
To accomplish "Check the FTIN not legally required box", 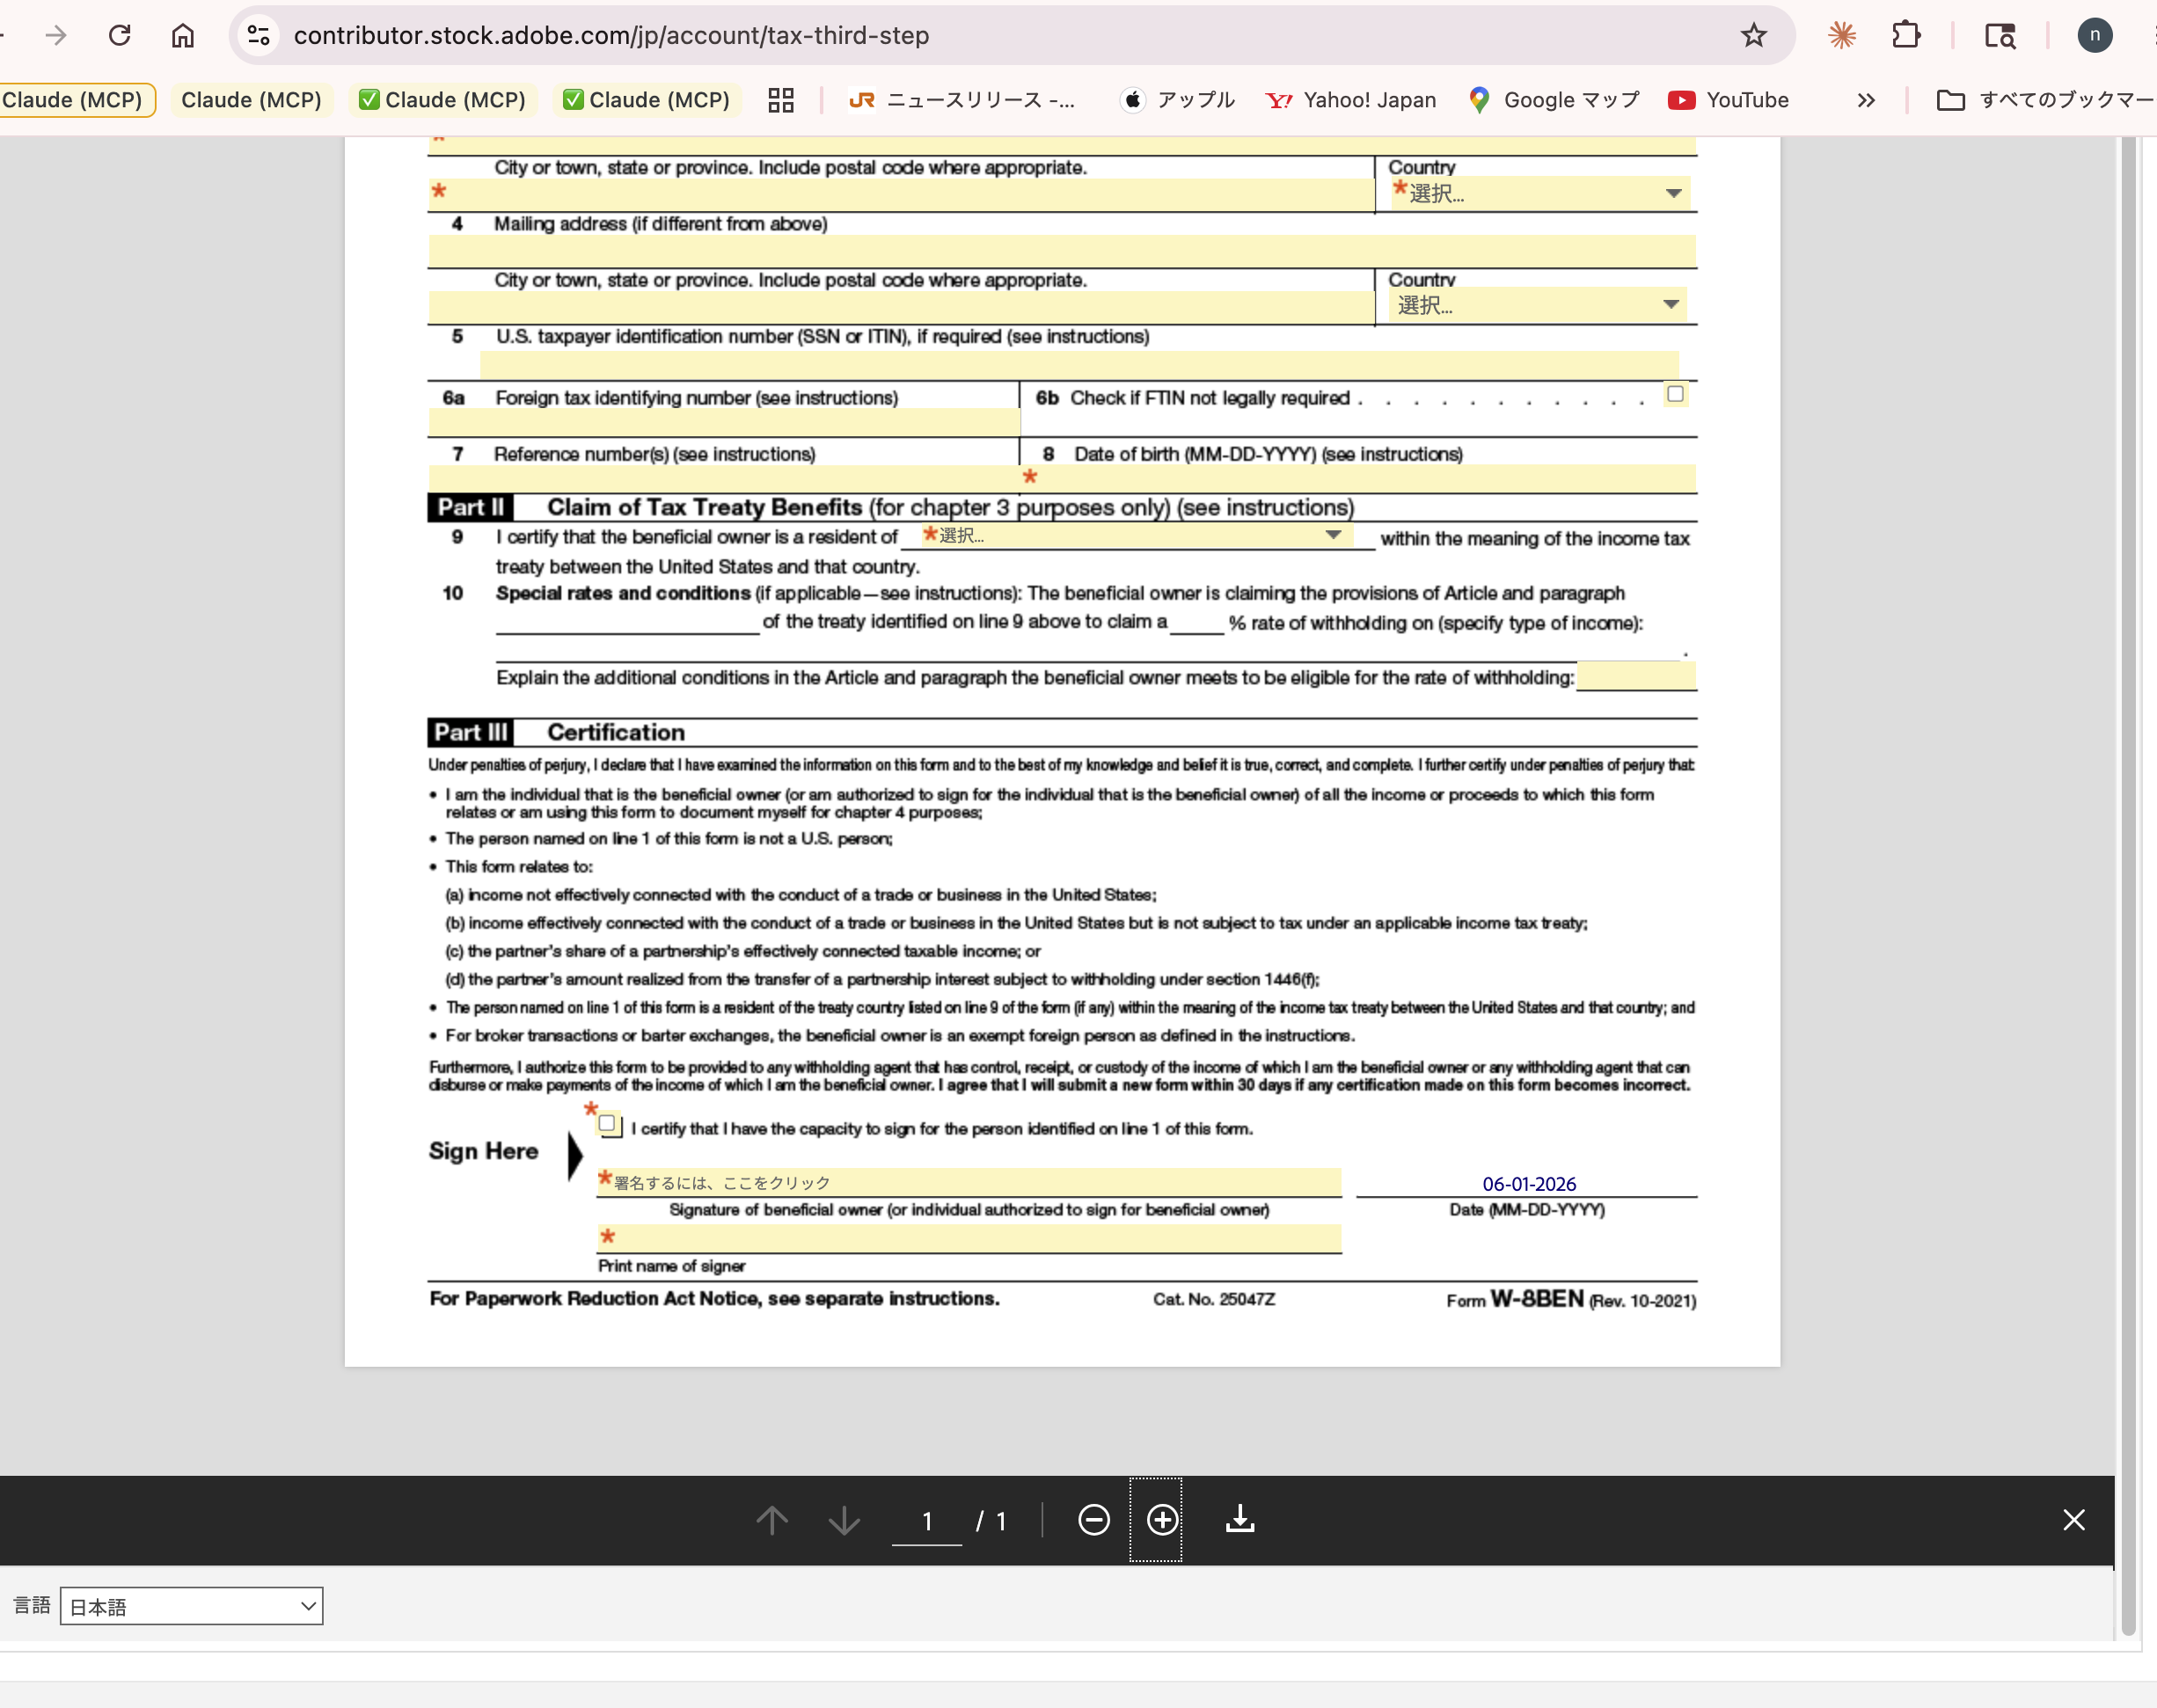I will click(1675, 394).
